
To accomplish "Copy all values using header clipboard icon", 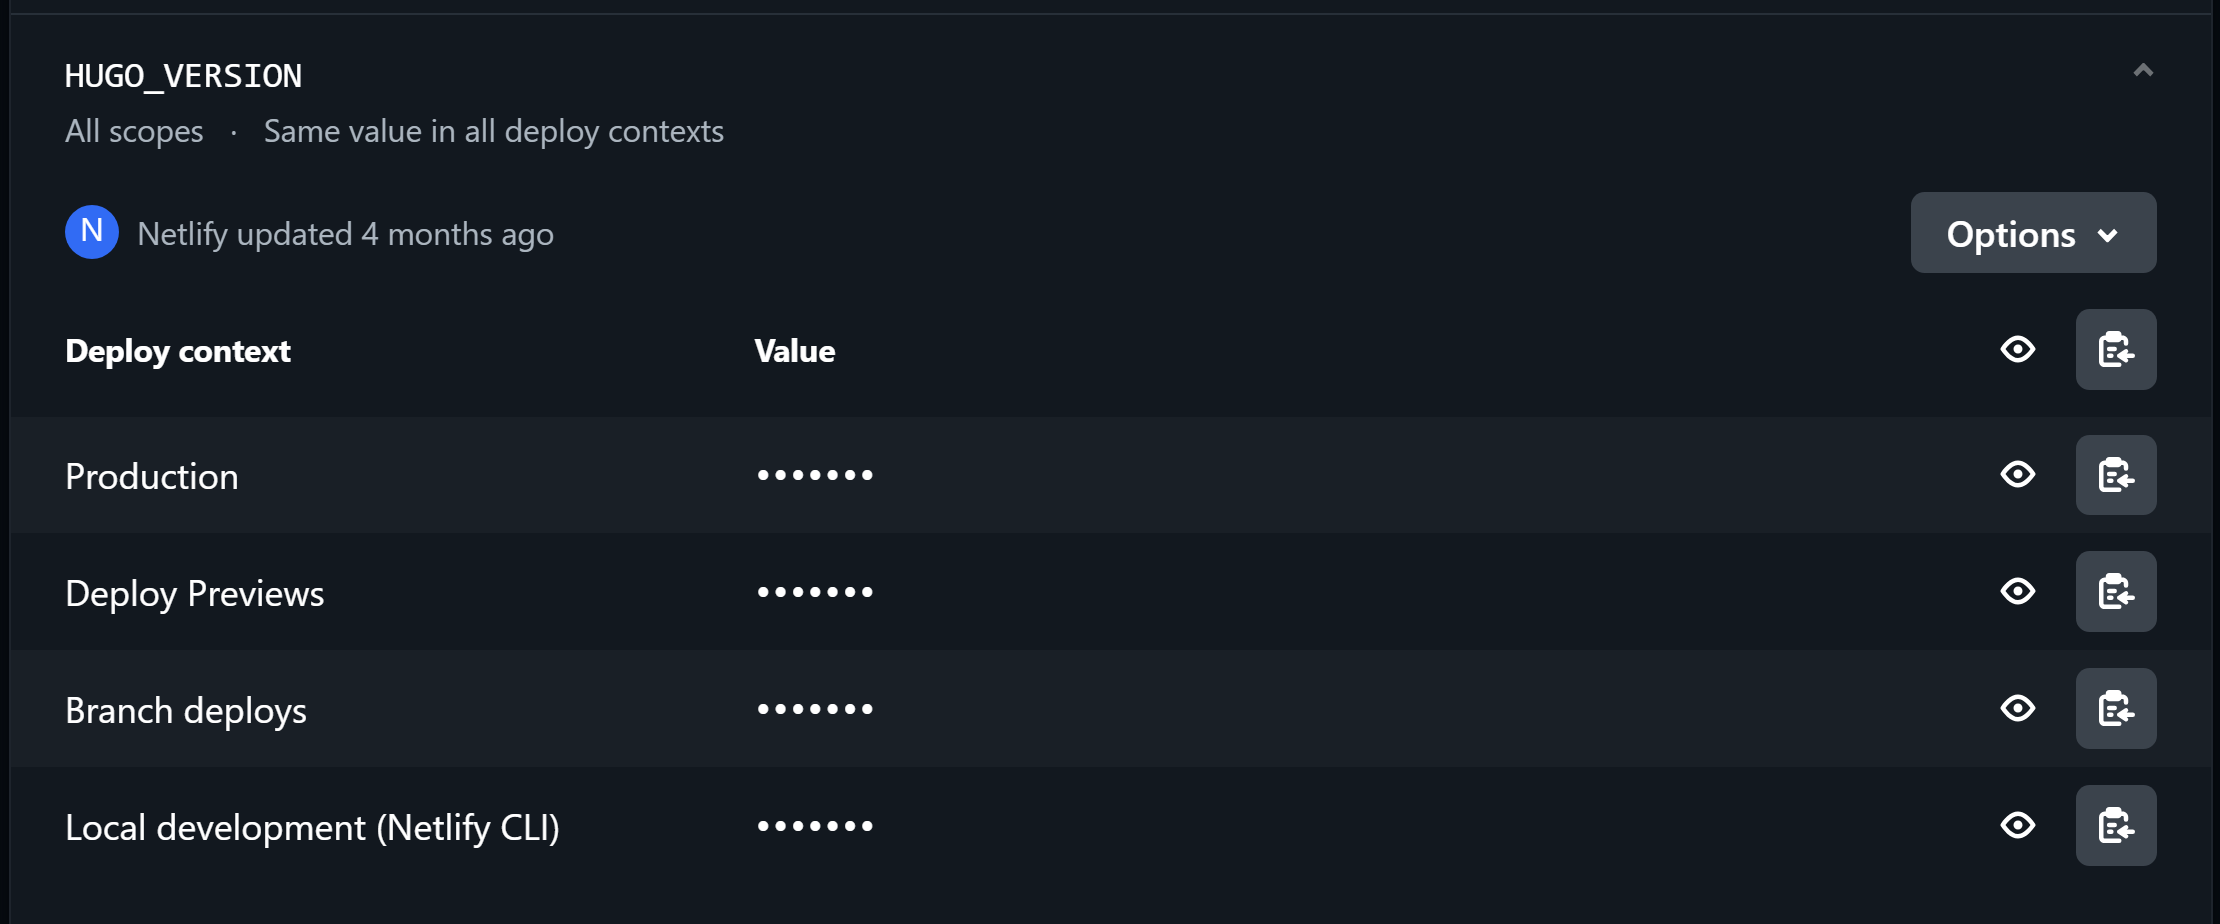I will (2115, 350).
